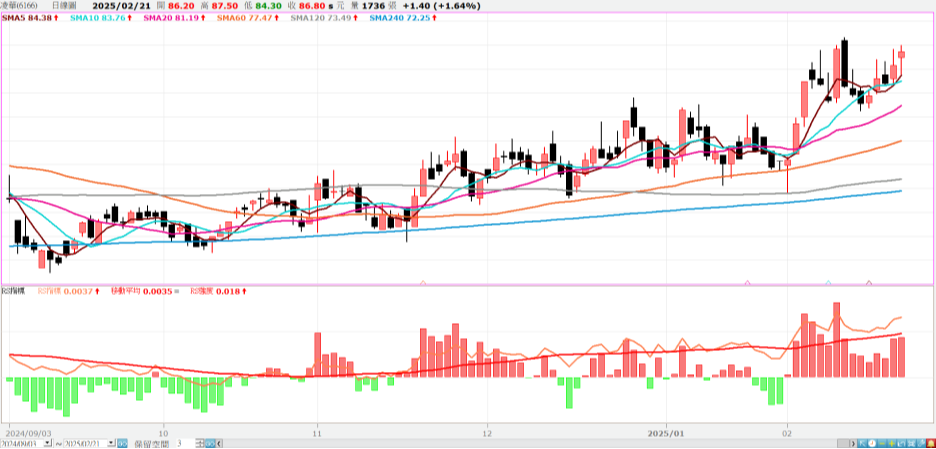This screenshot has height=449, width=936.
Task: Click the SMA120 73.49 legend label
Action: [x=323, y=19]
